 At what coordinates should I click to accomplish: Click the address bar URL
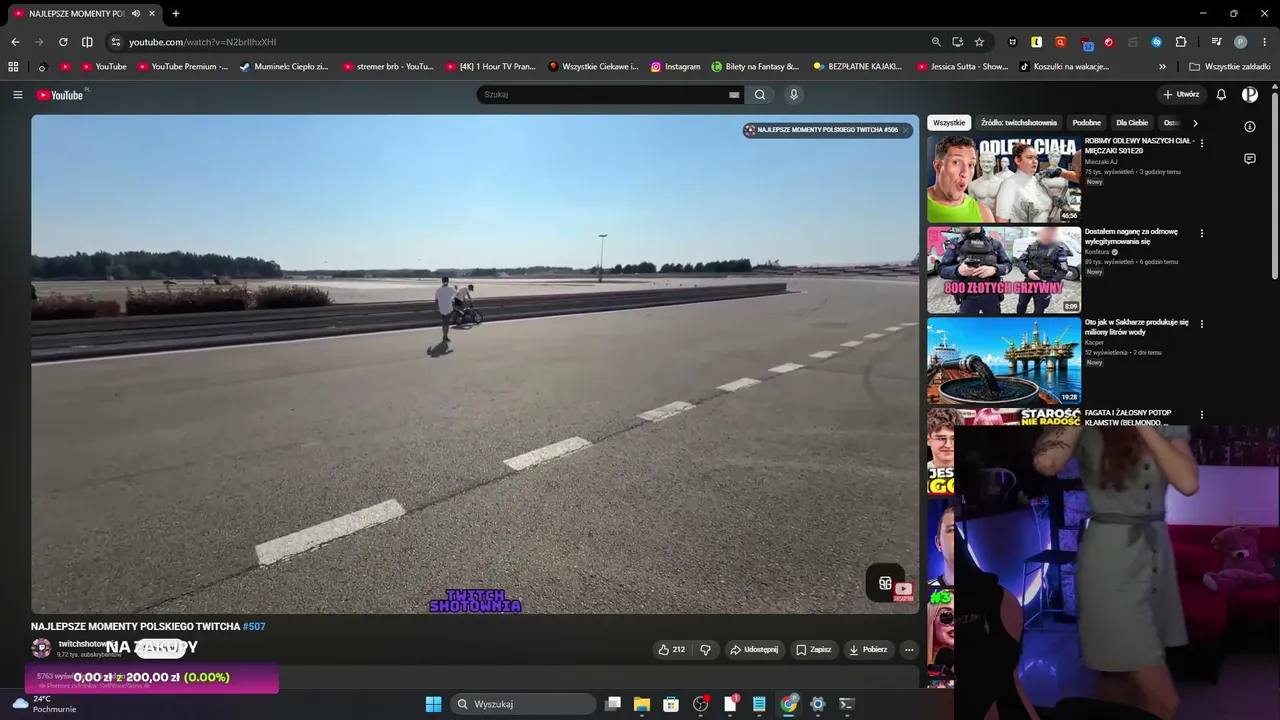202,42
